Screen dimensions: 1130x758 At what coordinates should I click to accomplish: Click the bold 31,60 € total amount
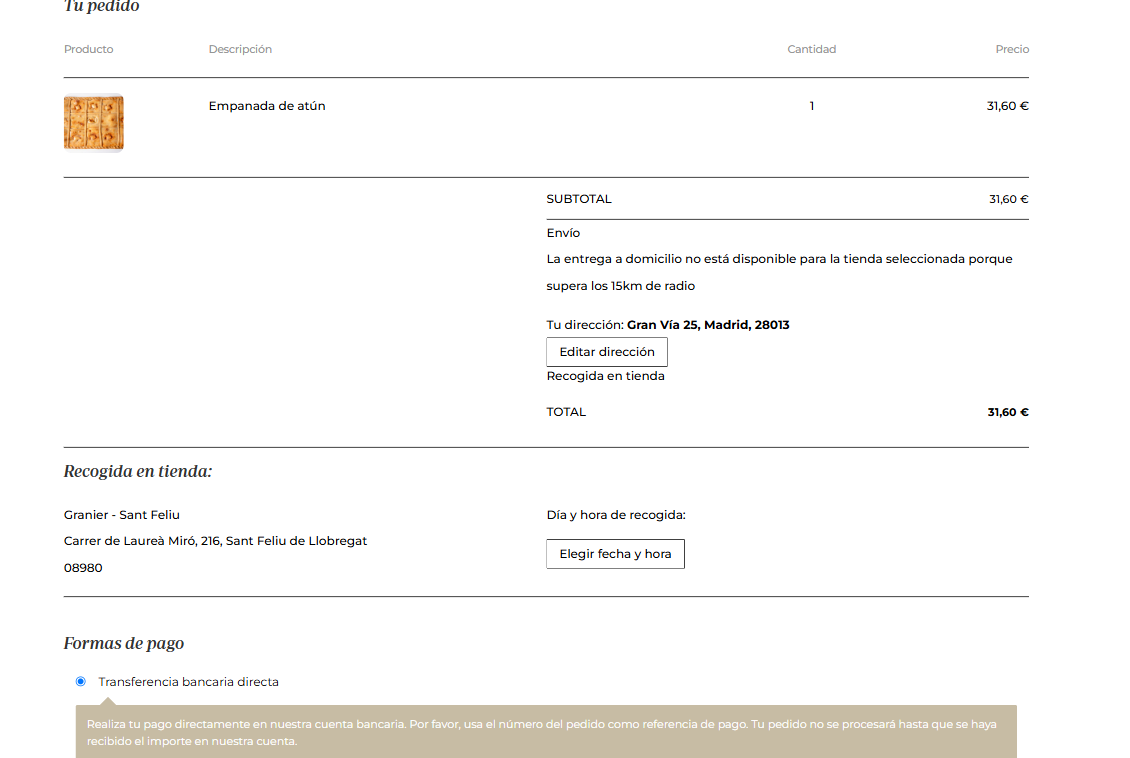click(x=1007, y=412)
